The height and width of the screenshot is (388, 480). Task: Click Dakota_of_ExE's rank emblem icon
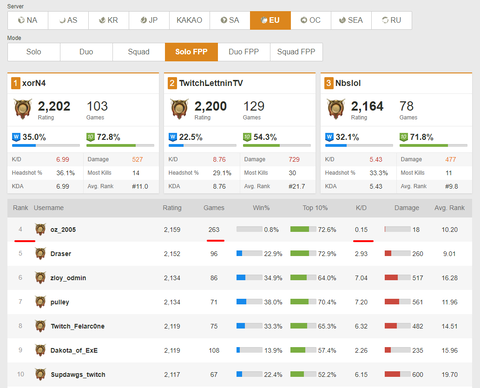[40, 350]
